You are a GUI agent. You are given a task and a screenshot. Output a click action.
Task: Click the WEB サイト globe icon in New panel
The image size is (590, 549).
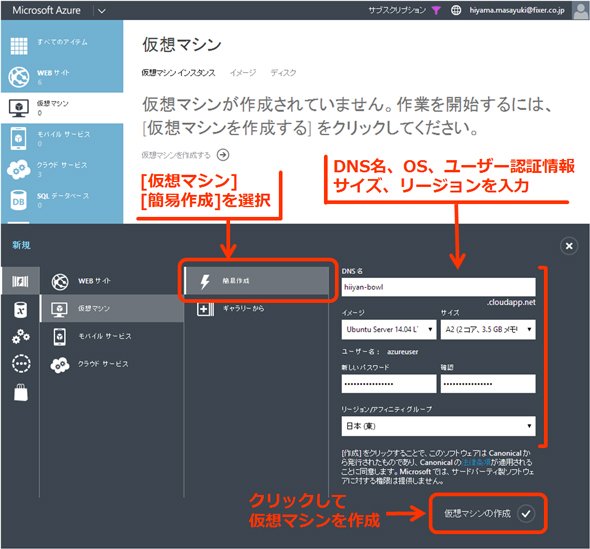pyautogui.click(x=60, y=281)
